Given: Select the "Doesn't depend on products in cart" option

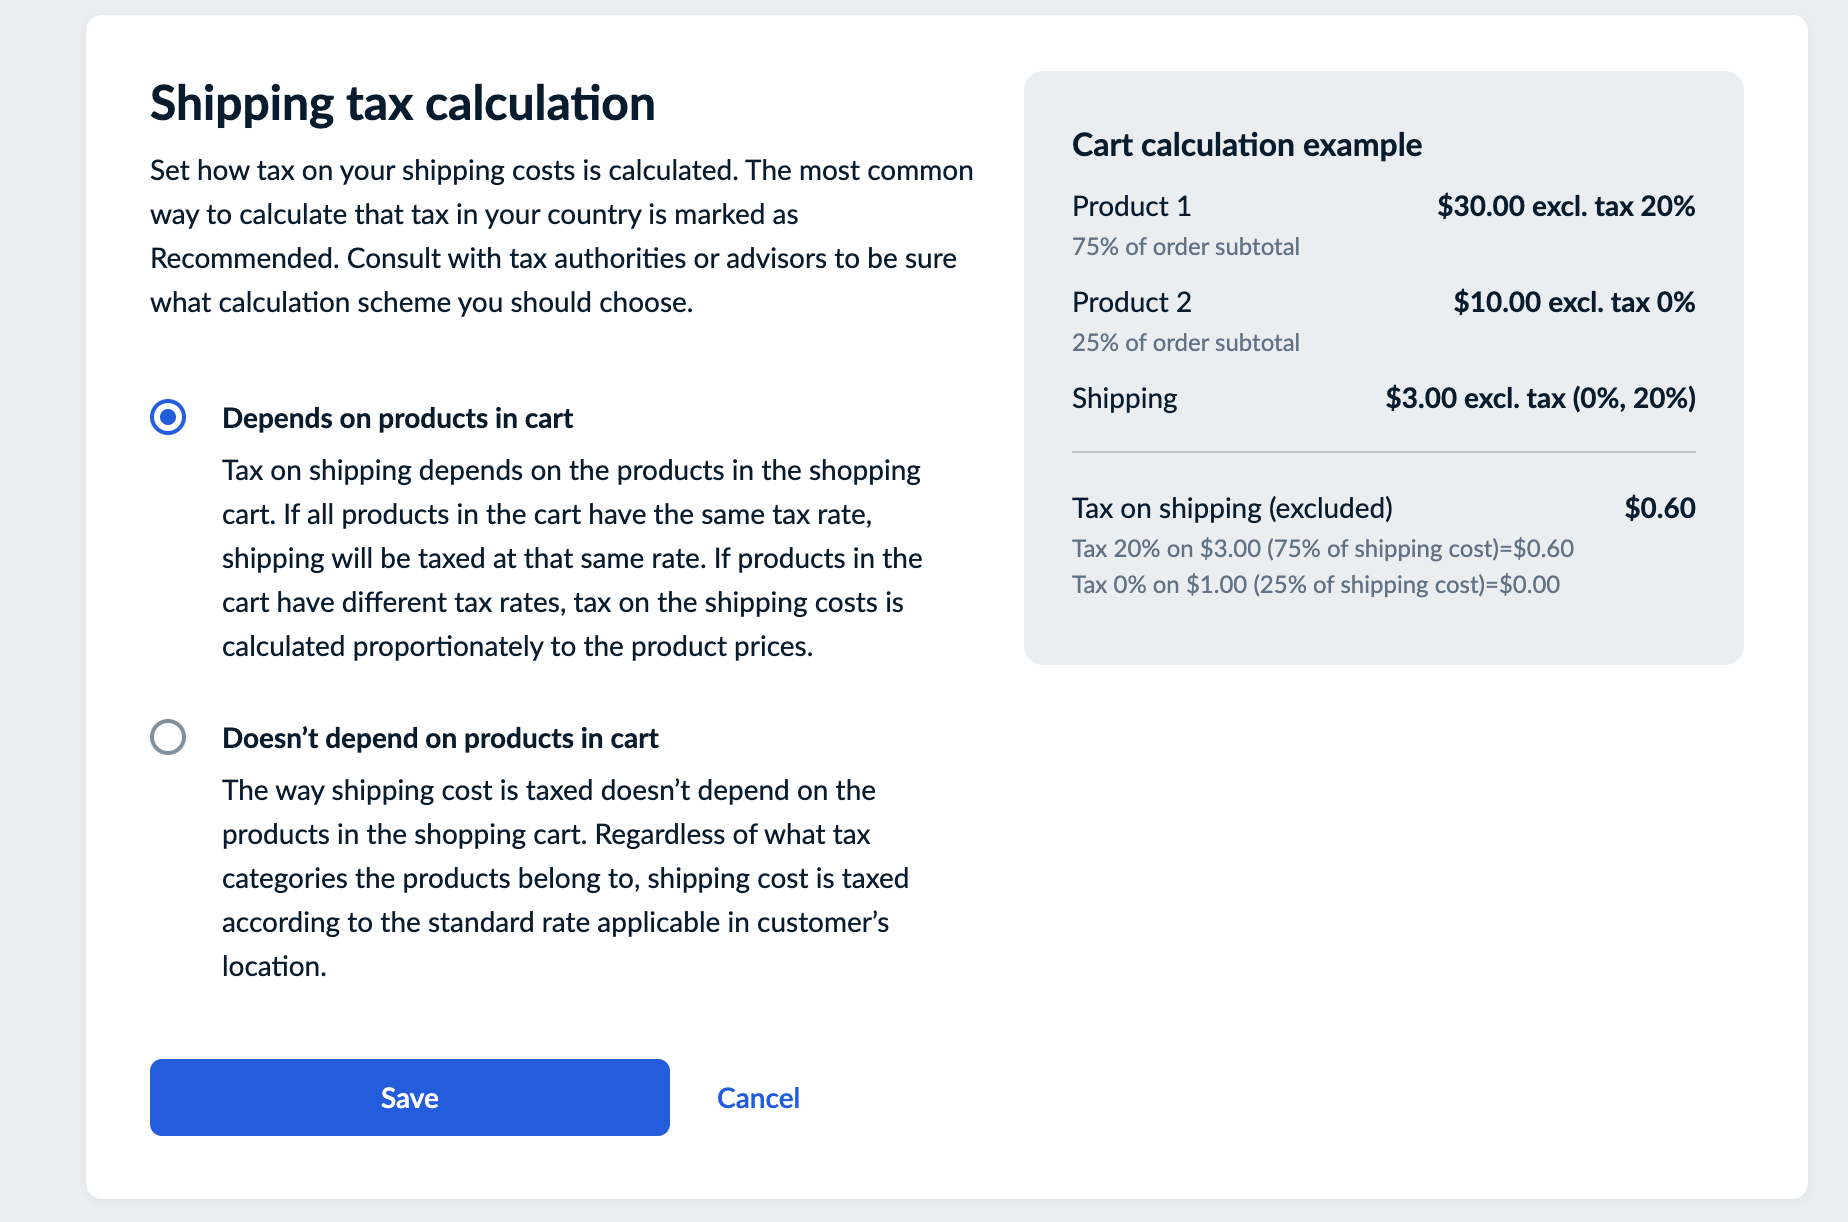Looking at the screenshot, I should click(x=169, y=738).
